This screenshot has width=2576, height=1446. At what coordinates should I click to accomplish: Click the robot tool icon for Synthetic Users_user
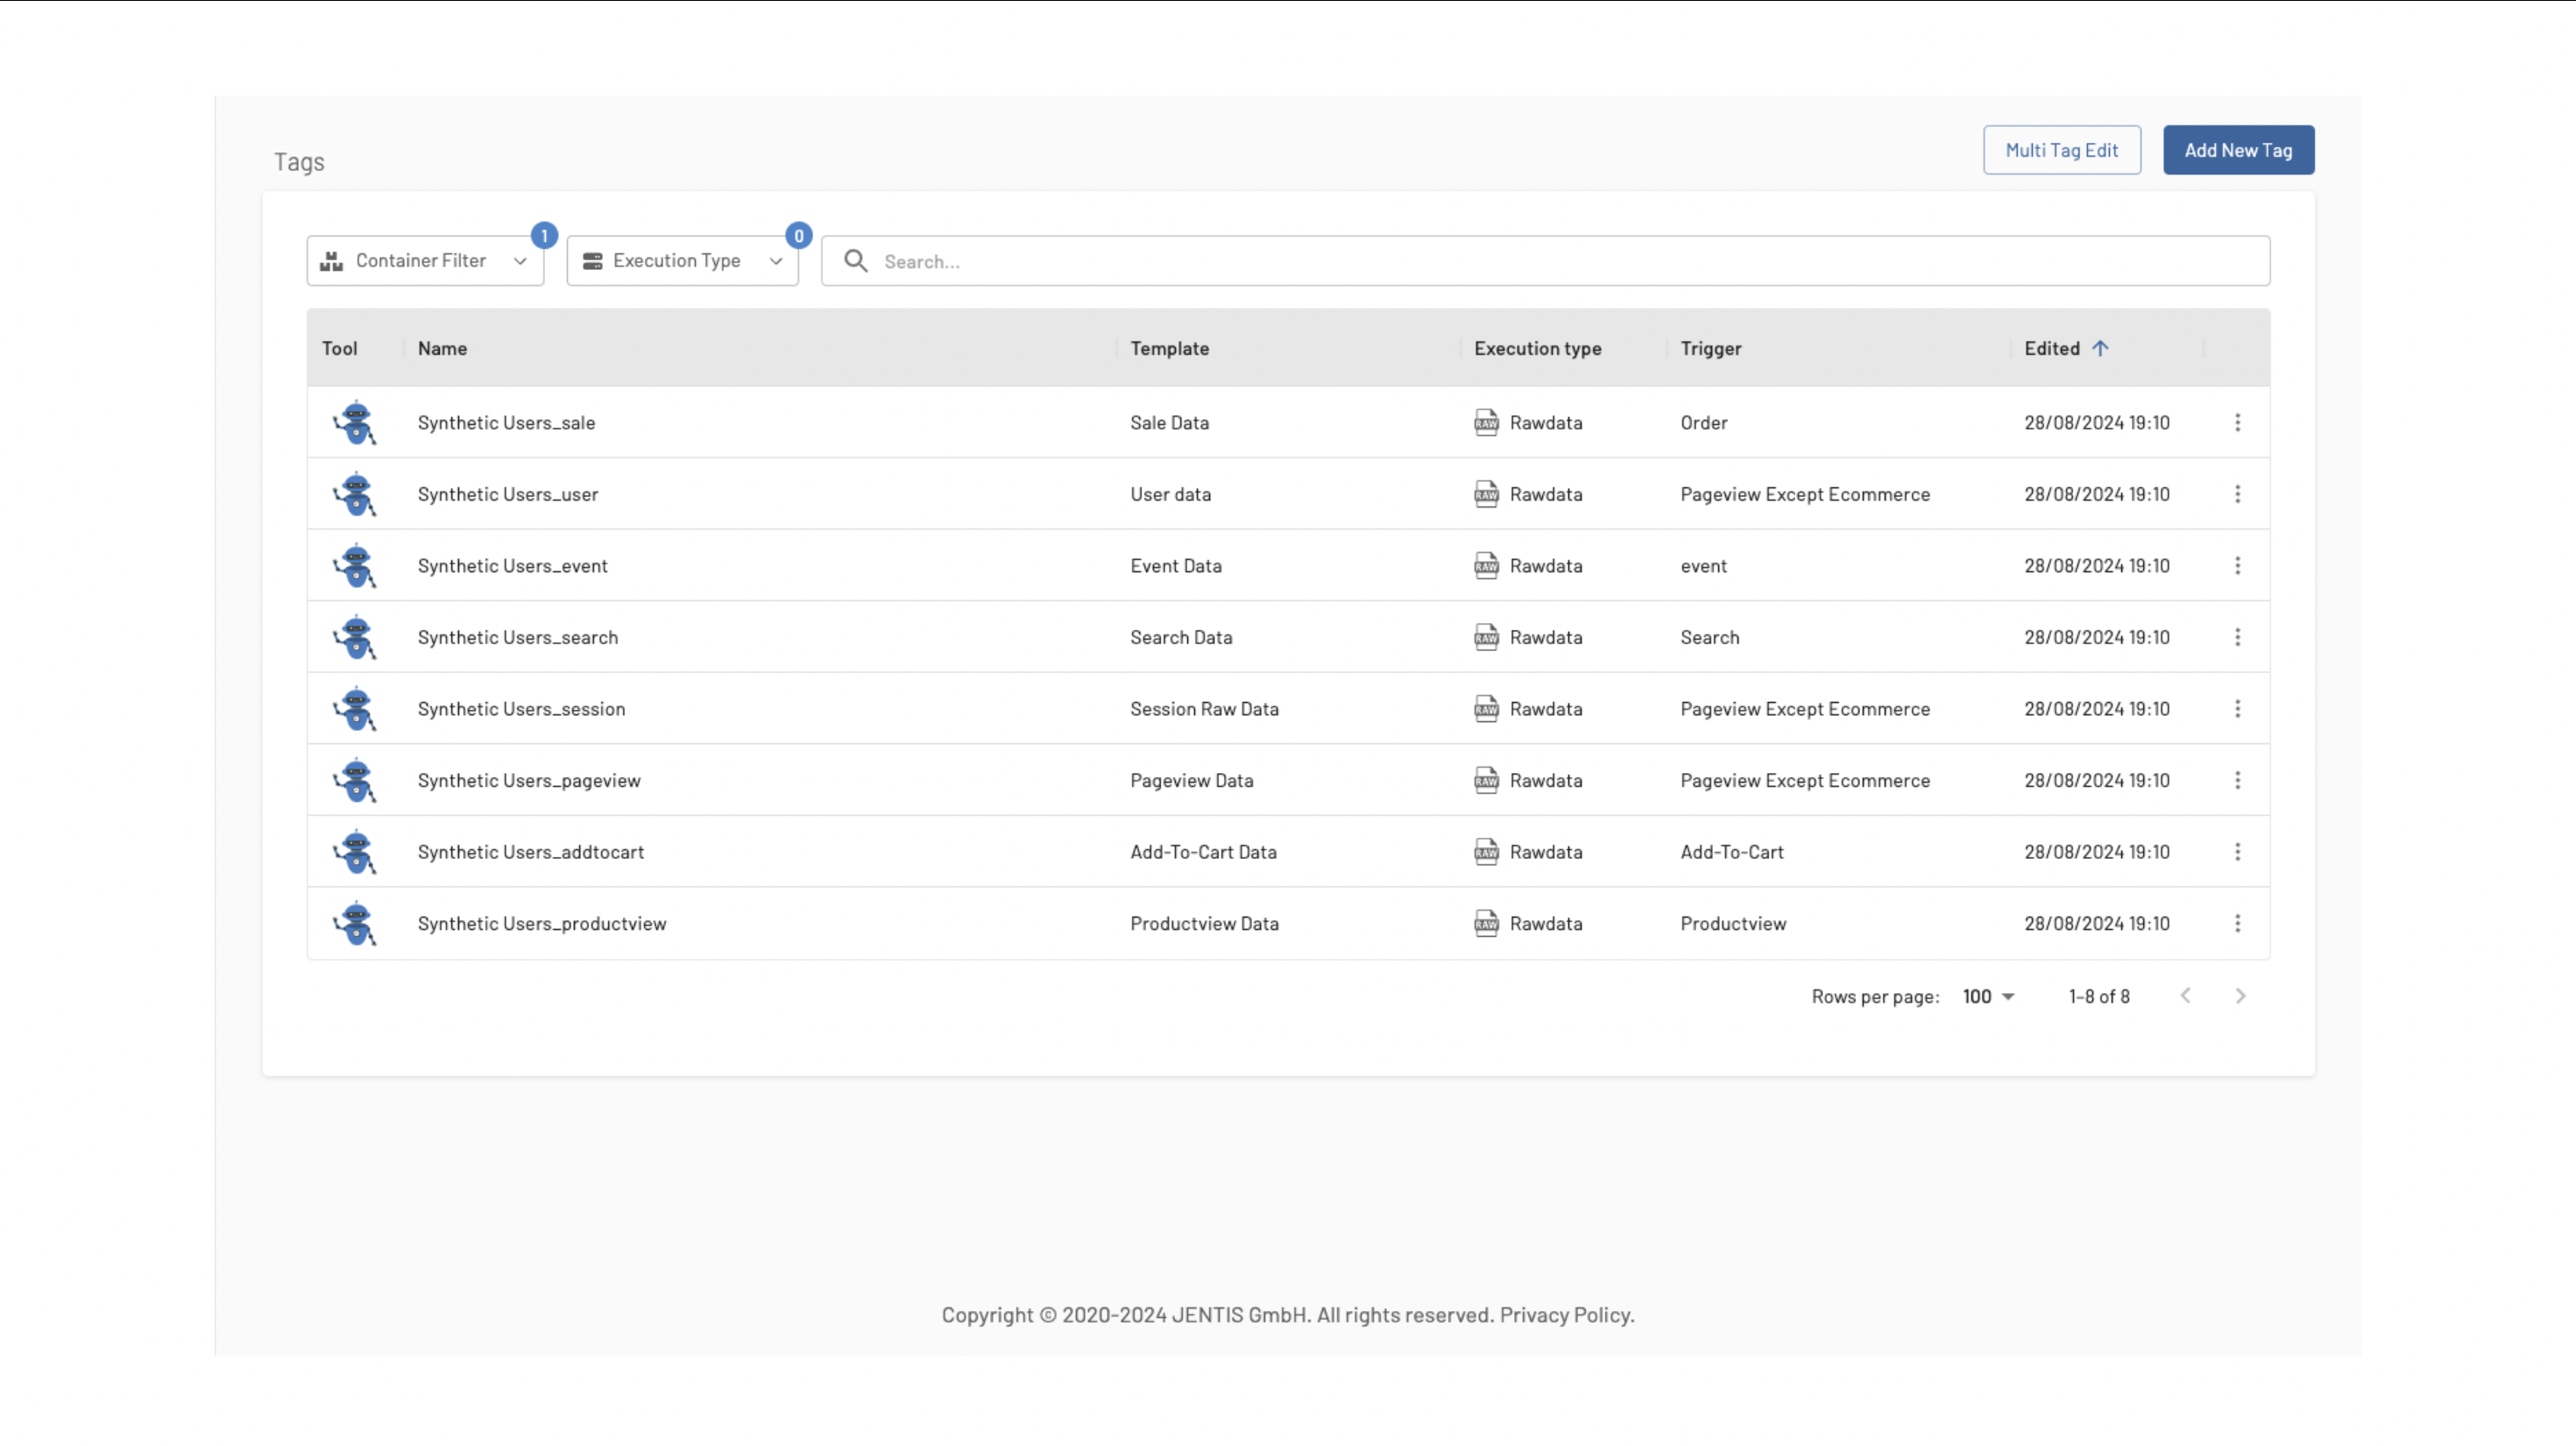coord(355,494)
